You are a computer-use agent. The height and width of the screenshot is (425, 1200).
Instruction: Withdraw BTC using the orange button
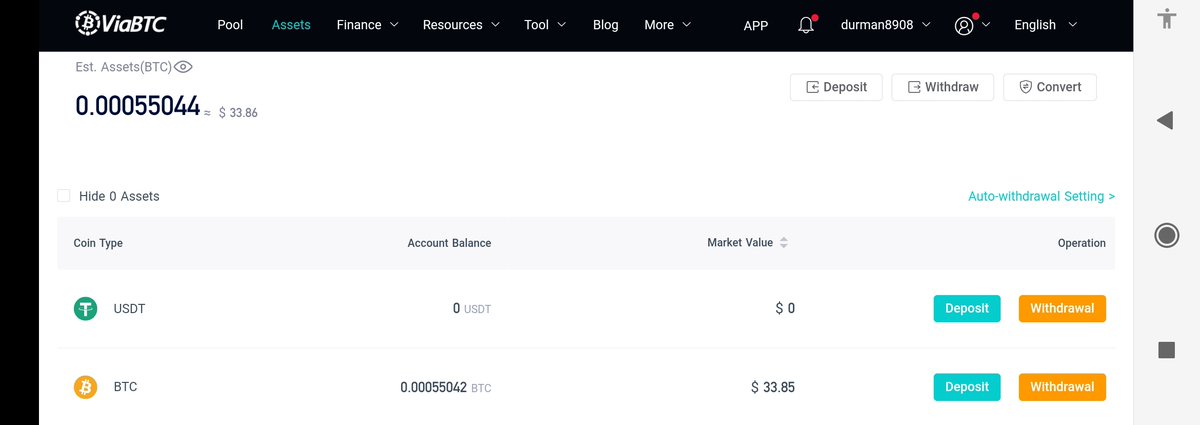1062,387
